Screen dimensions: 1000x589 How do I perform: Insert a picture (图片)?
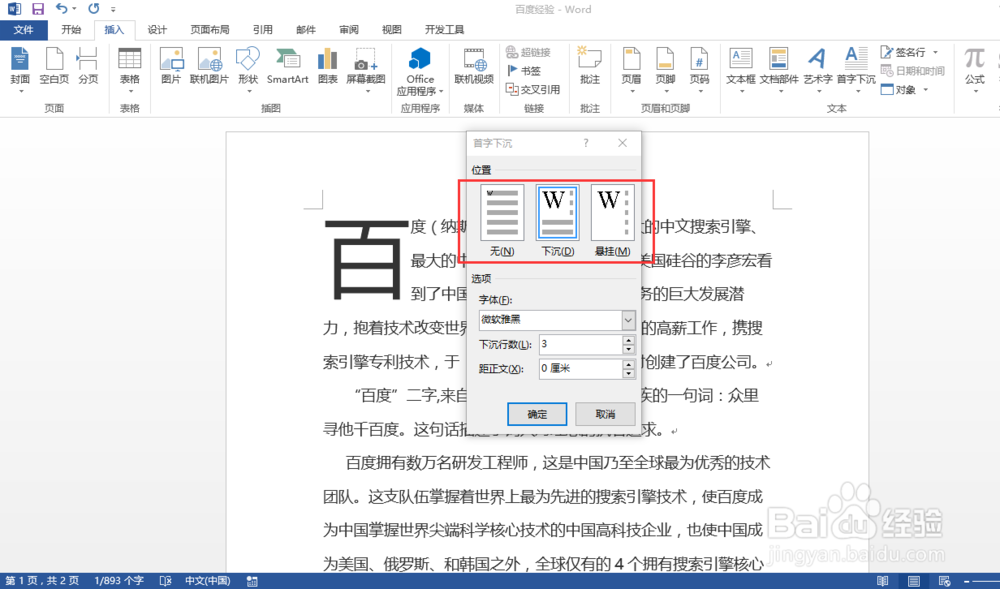point(171,66)
